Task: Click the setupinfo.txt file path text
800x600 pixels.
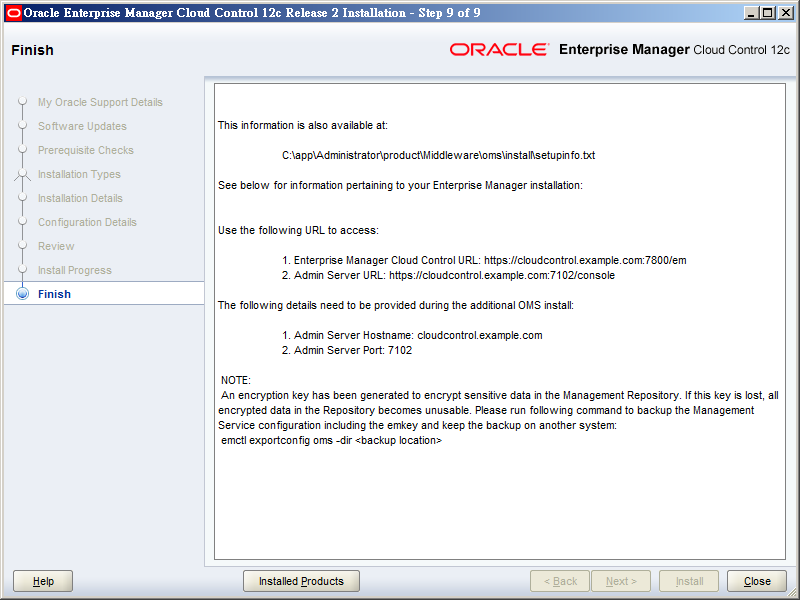Action: pyautogui.click(x=438, y=155)
